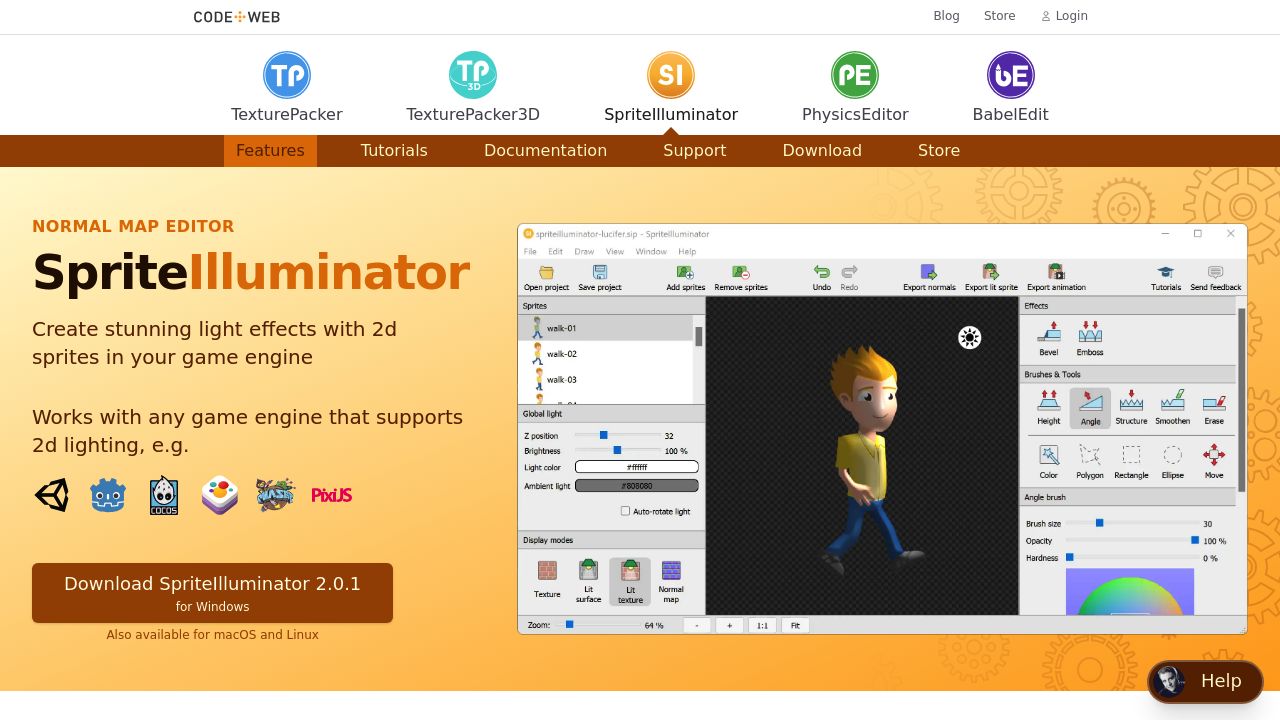Click Export normals toolbar icon
The image size is (1280, 720).
pos(929,272)
